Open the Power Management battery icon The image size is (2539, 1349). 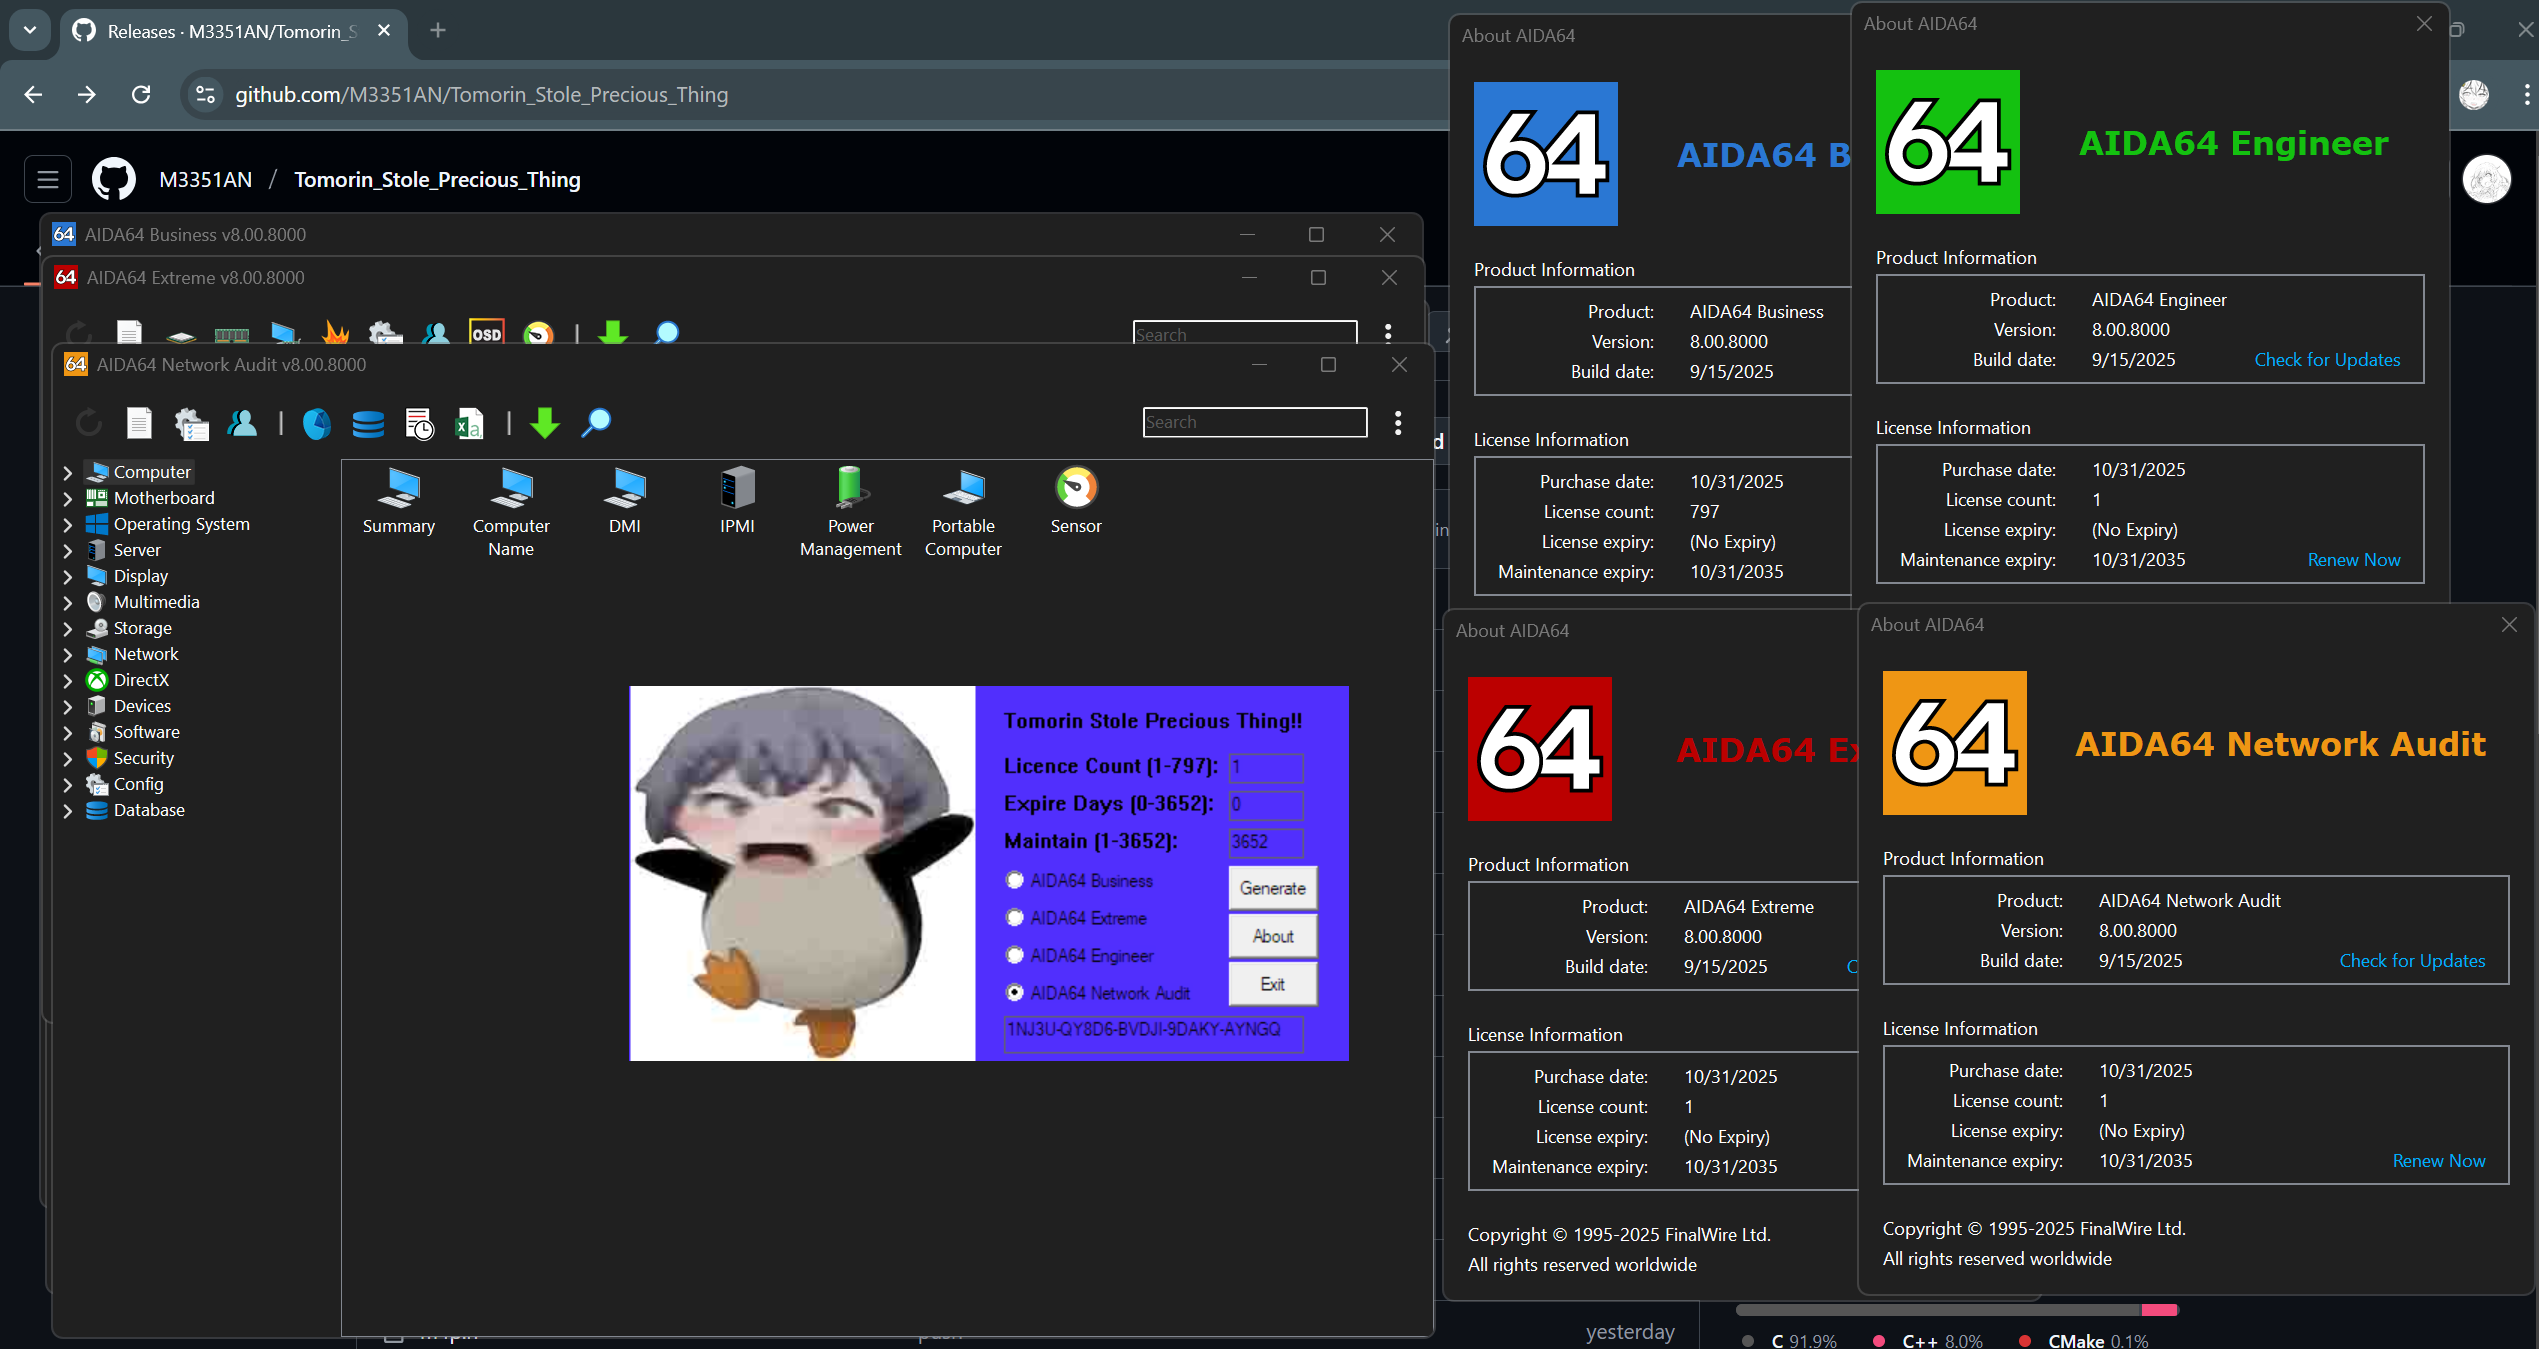point(850,512)
